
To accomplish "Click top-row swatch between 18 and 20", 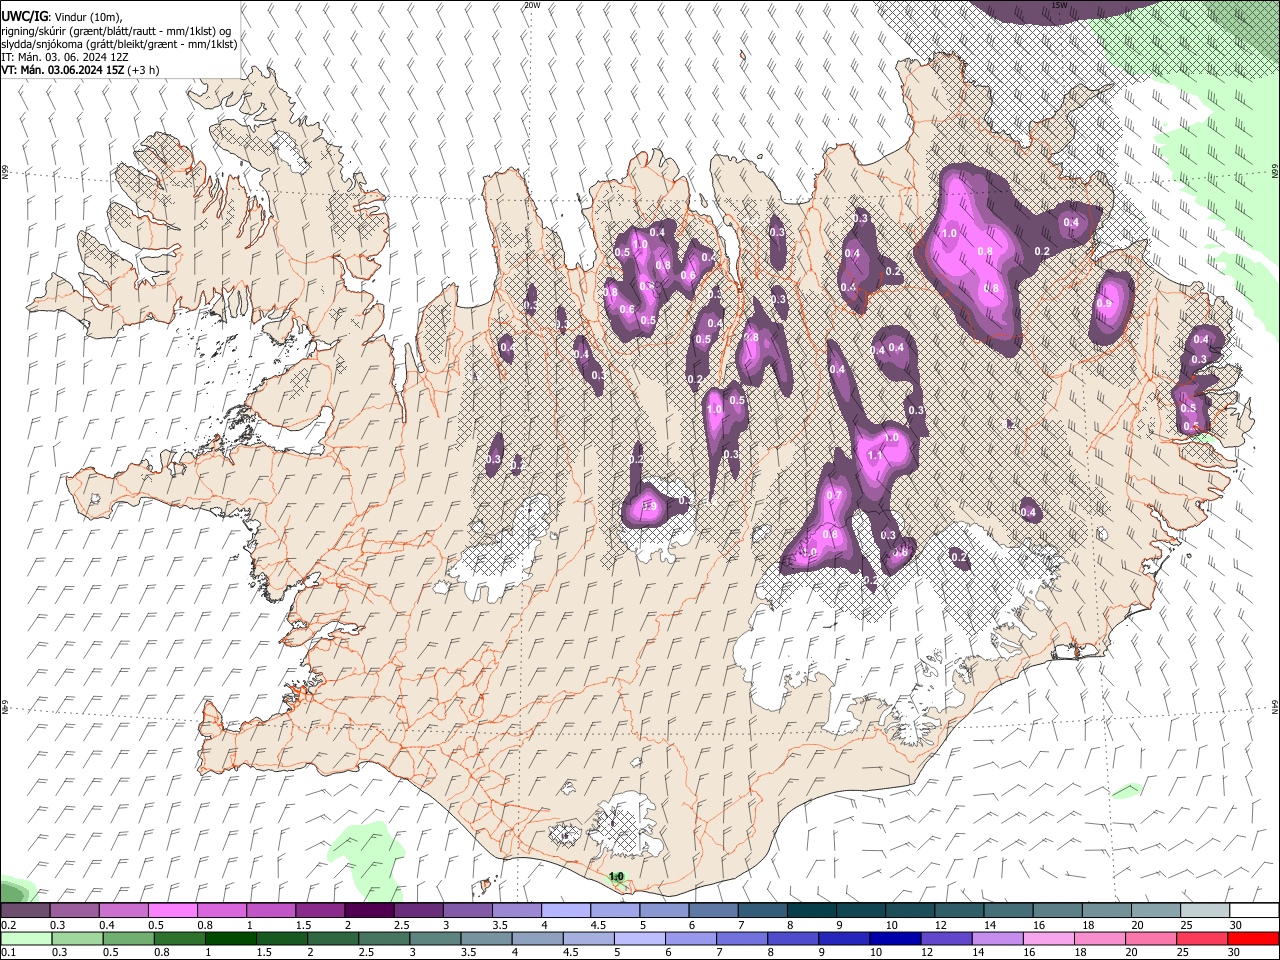I will pyautogui.click(x=1106, y=910).
